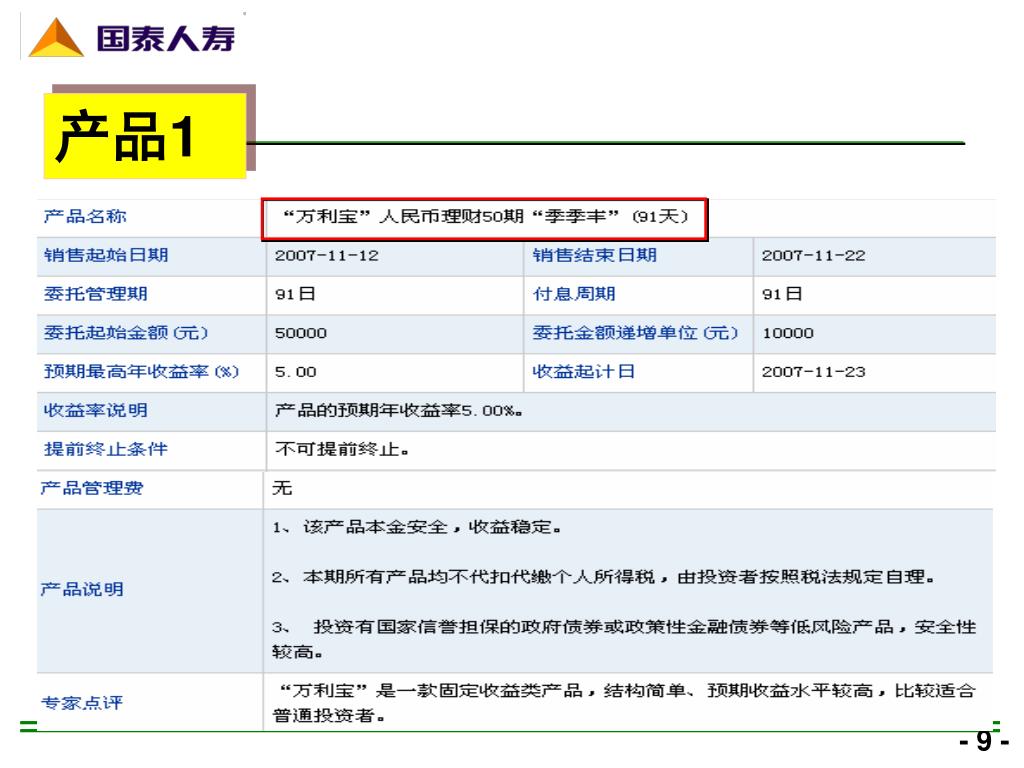Select the increment value 10000
The height and width of the screenshot is (768, 1024).
[788, 333]
